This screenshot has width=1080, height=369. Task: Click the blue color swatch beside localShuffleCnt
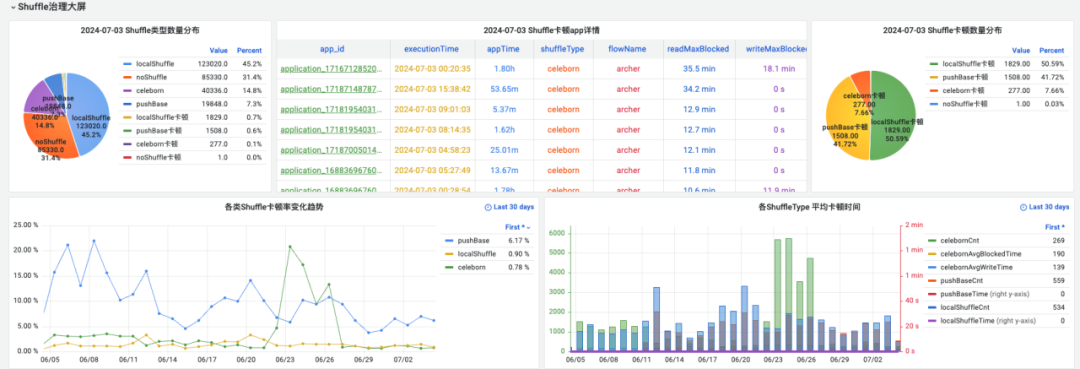[x=932, y=308]
